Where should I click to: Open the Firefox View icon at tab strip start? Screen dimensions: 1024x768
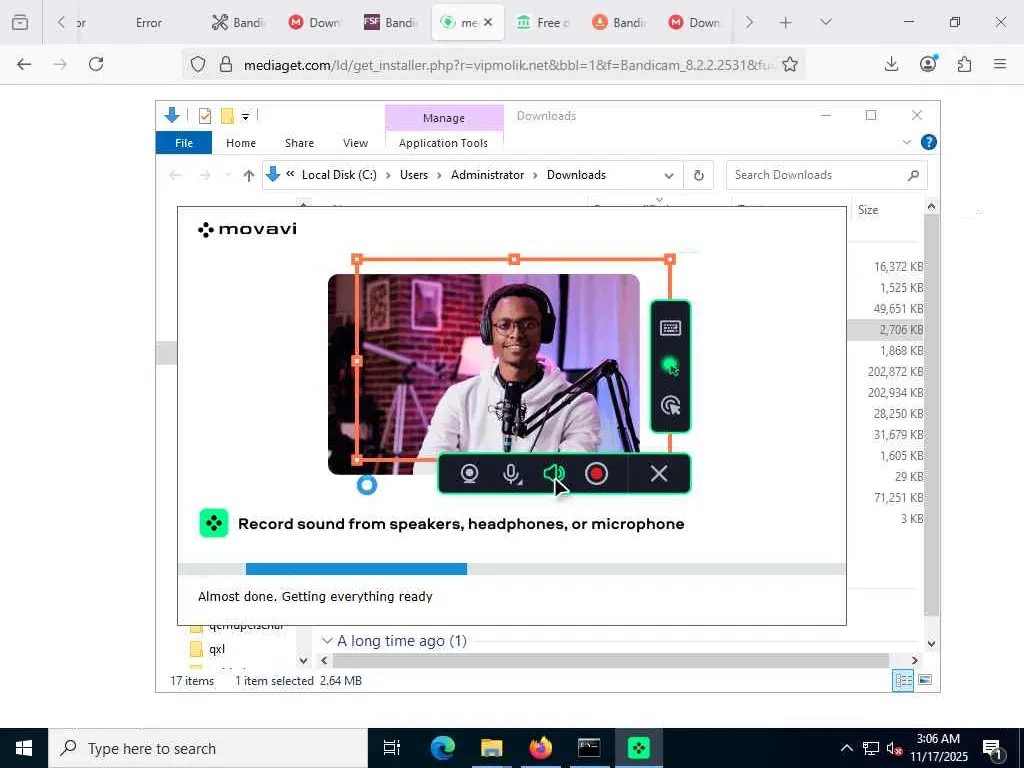[x=20, y=22]
